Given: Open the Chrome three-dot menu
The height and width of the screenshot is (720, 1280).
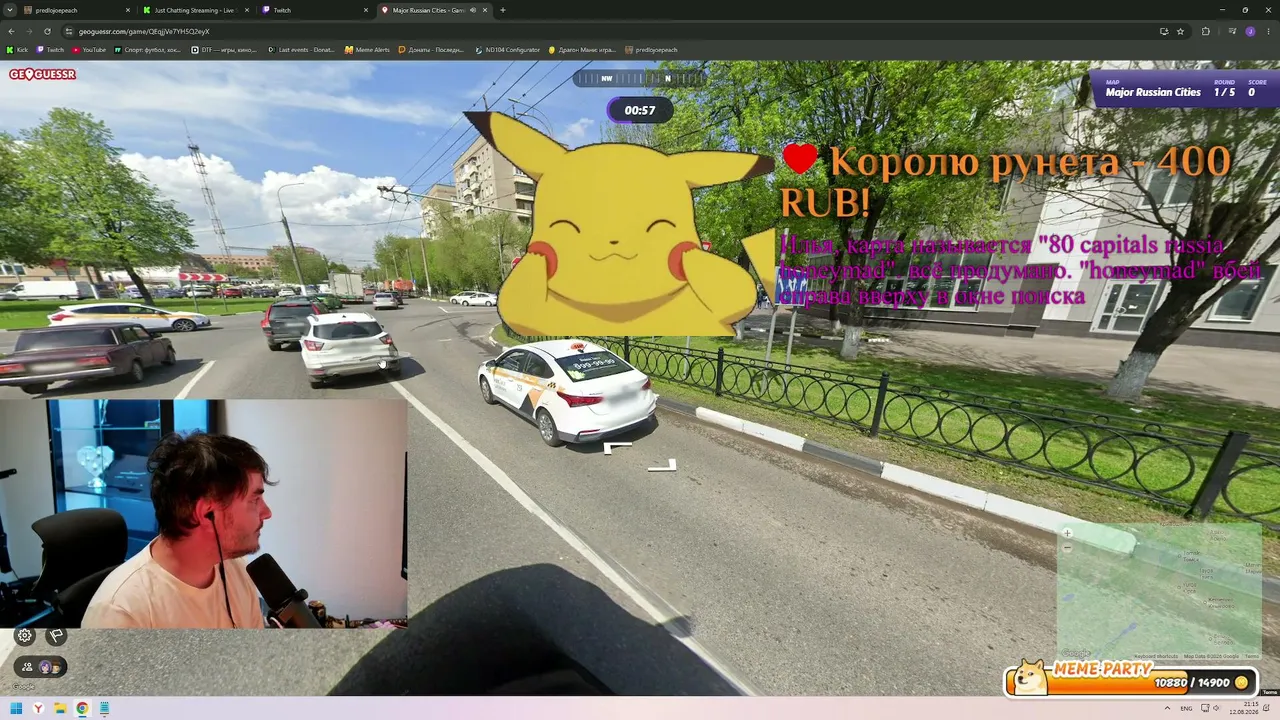Looking at the screenshot, I should click(x=1268, y=31).
